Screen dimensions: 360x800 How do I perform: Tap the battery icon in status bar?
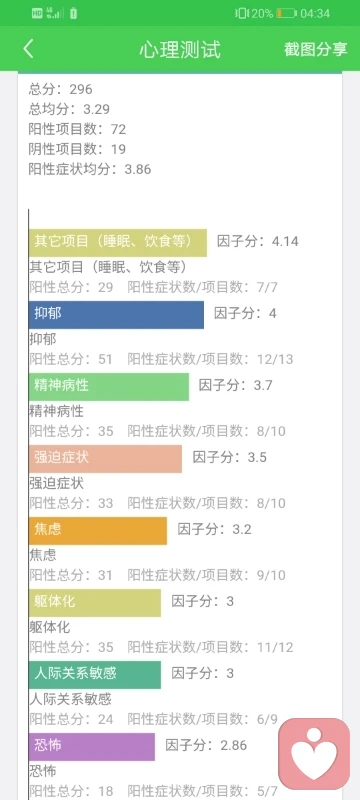click(x=287, y=14)
